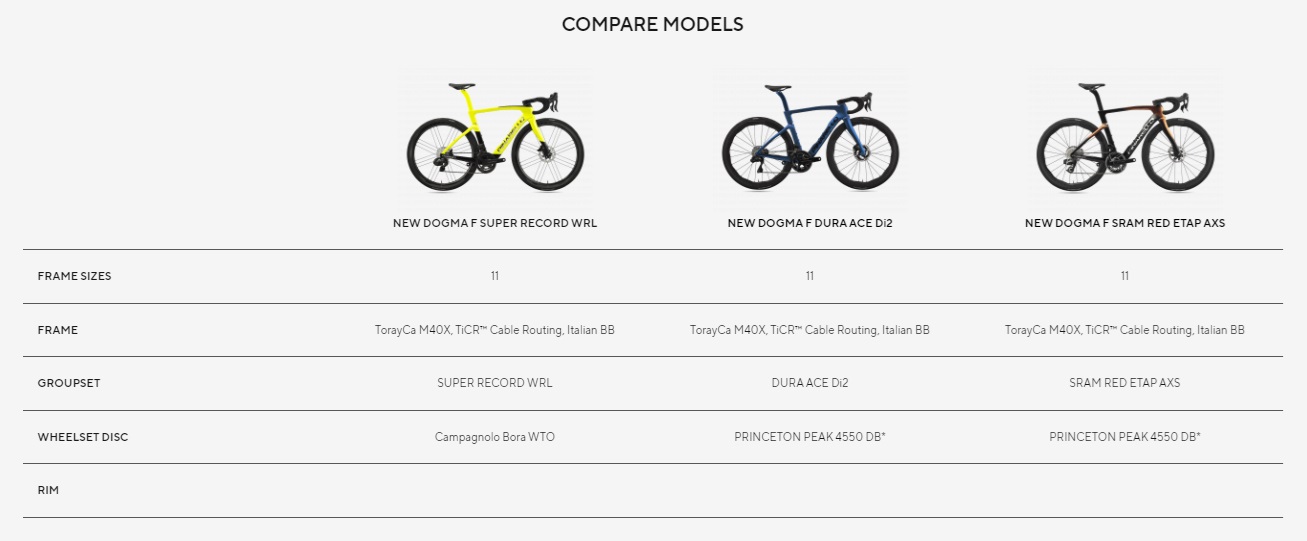Click the blue Dogma F Dura Ace bike image
Image resolution: width=1307 pixels, height=541 pixels.
click(x=810, y=134)
